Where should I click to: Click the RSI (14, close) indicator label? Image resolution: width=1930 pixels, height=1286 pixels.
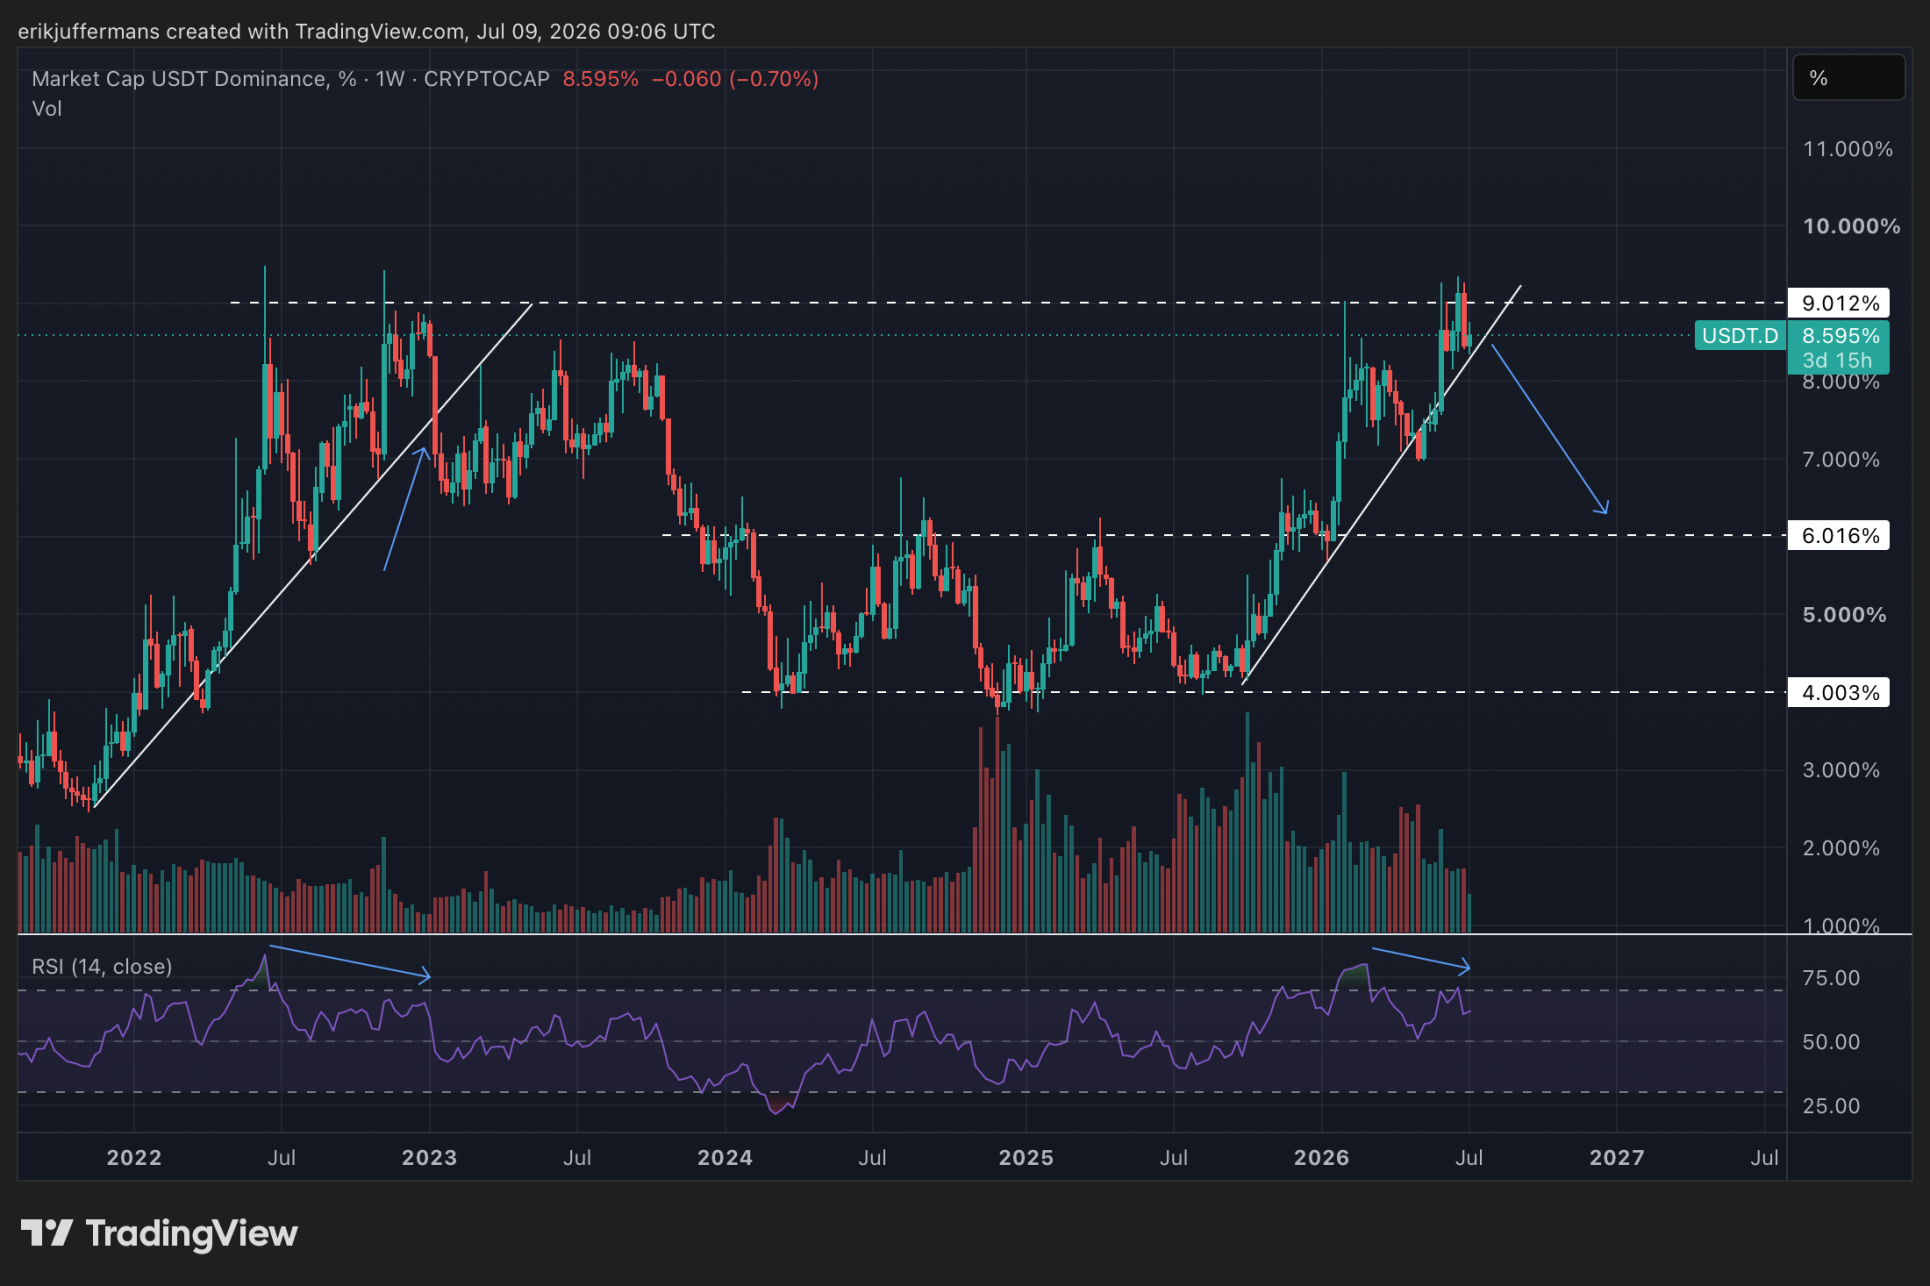click(x=102, y=967)
